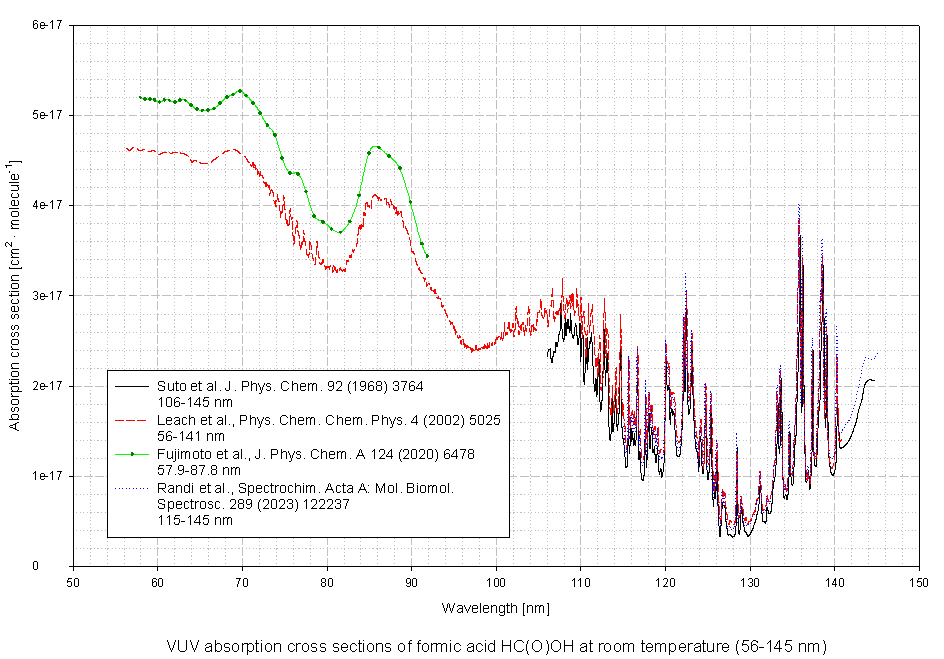Select the Leach et al. legend entry text

pos(328,420)
